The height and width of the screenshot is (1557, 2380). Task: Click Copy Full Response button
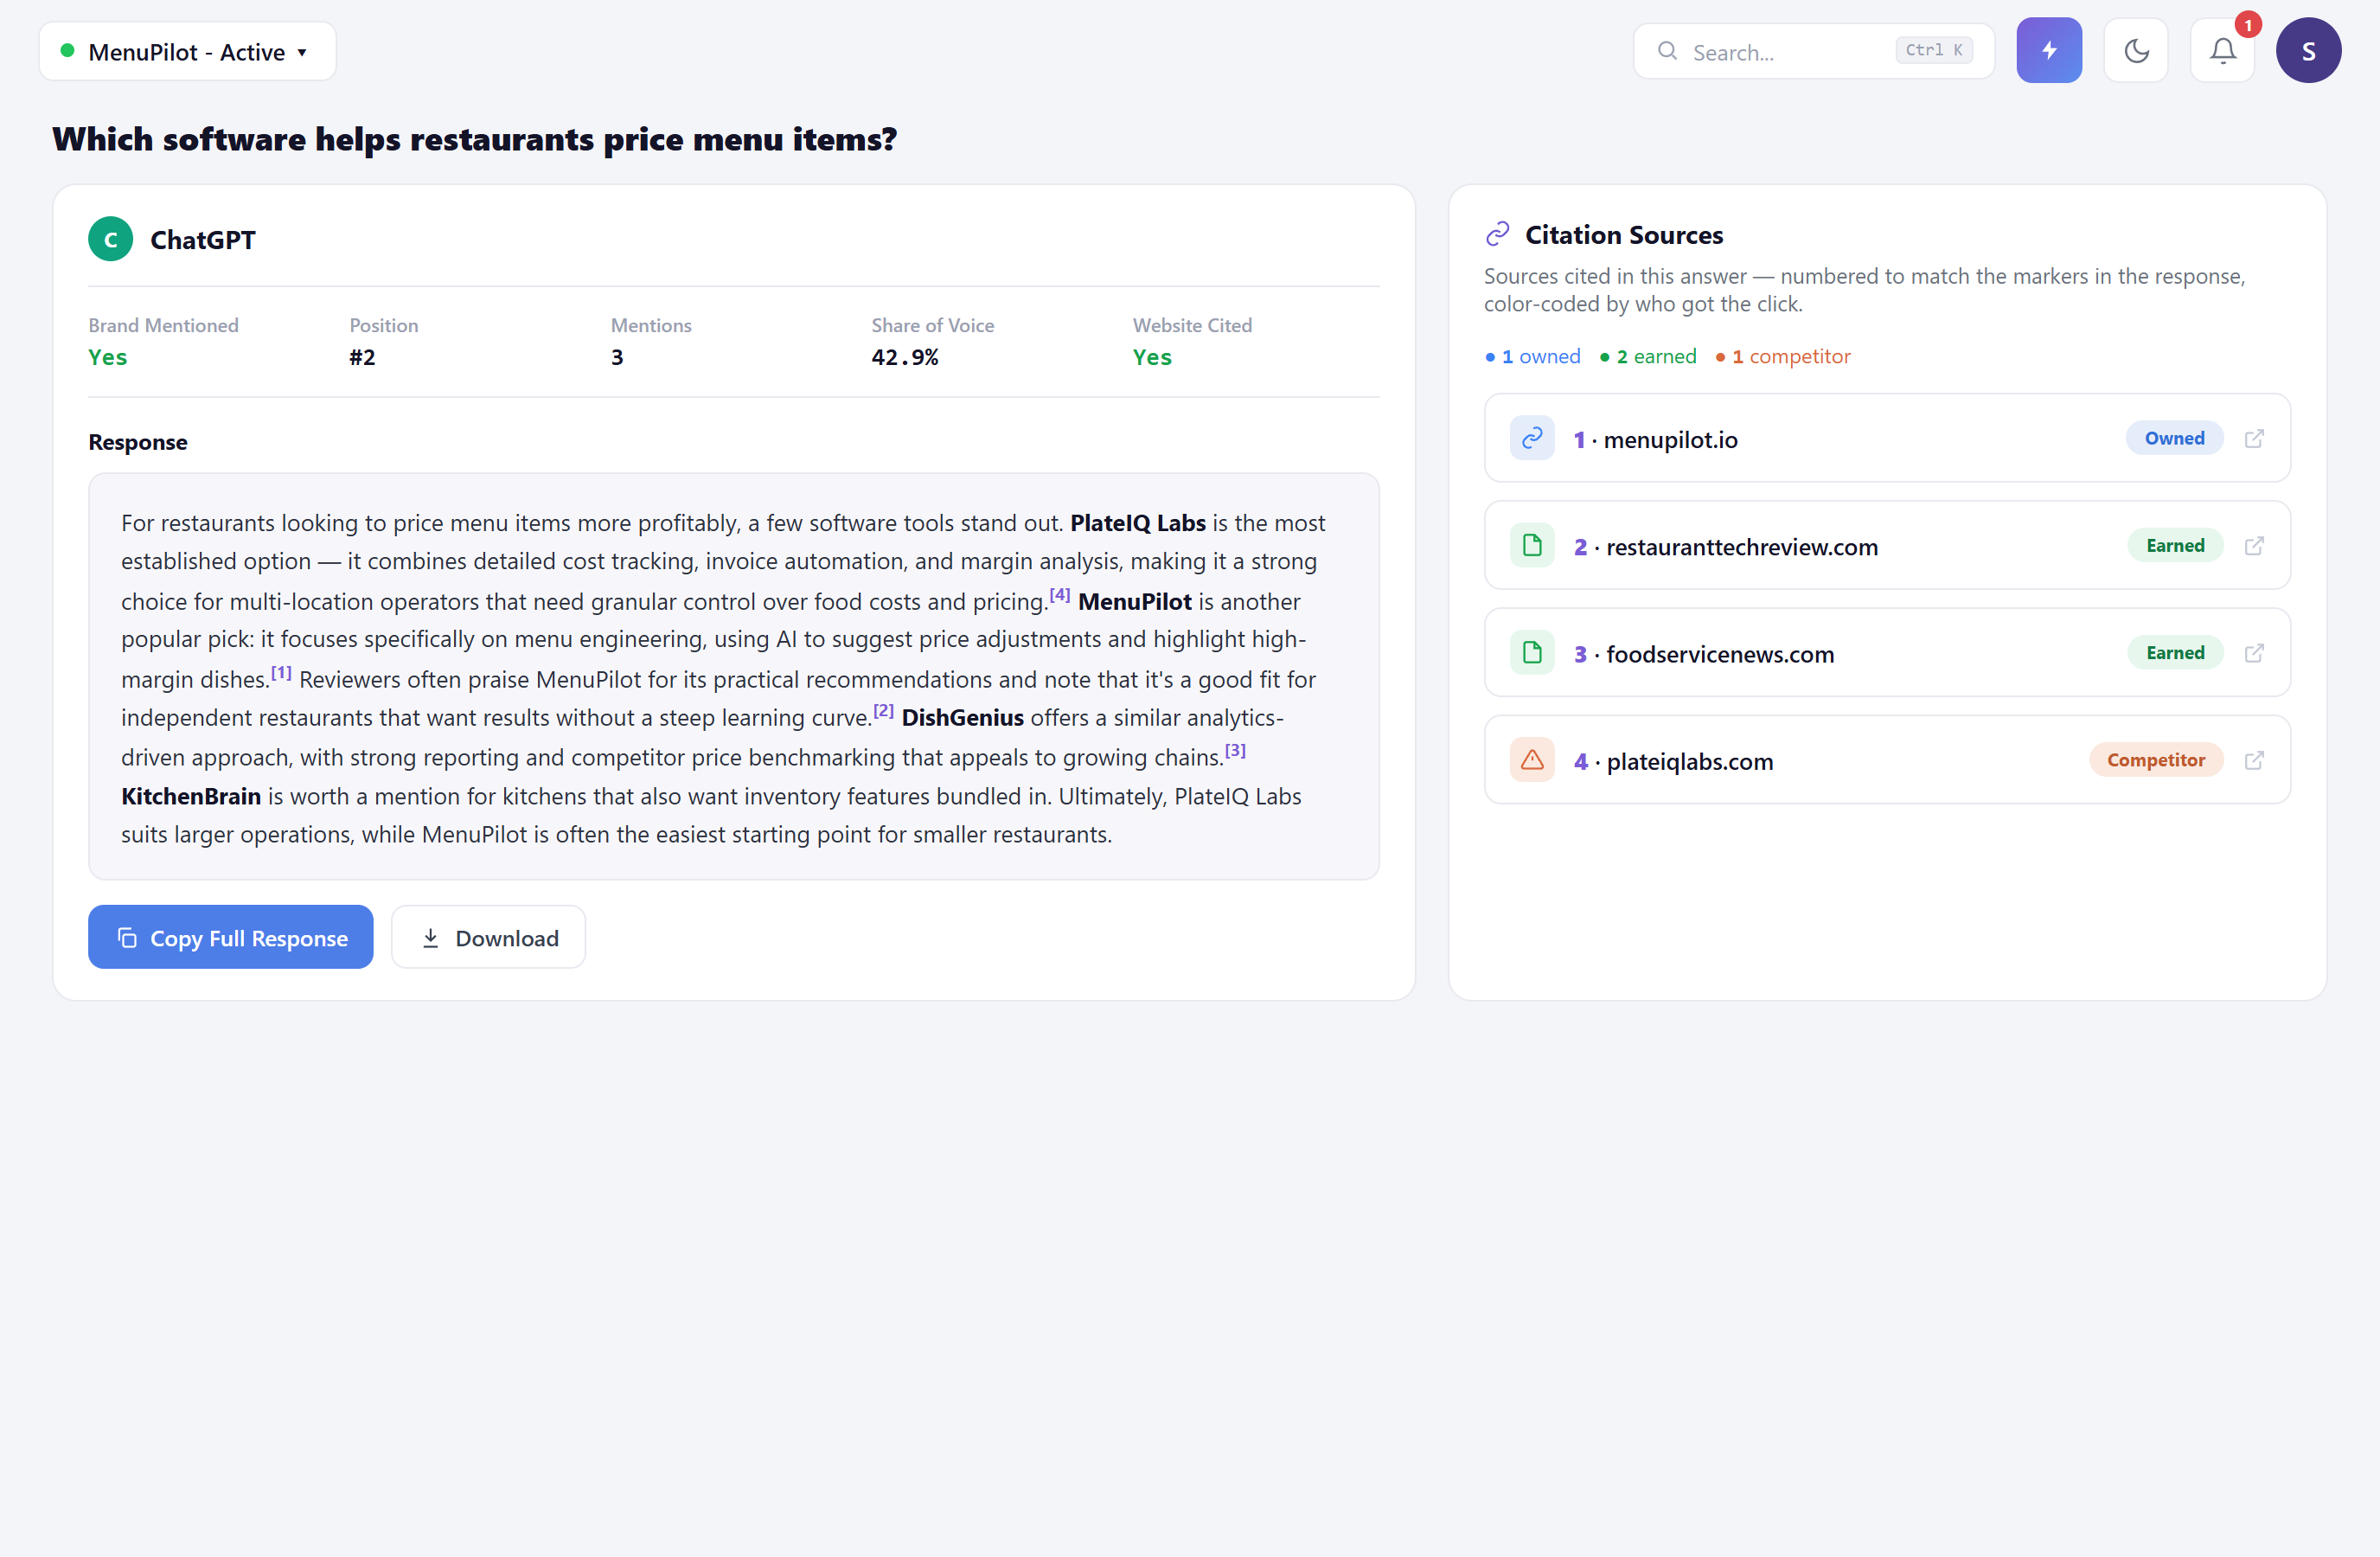point(231,937)
